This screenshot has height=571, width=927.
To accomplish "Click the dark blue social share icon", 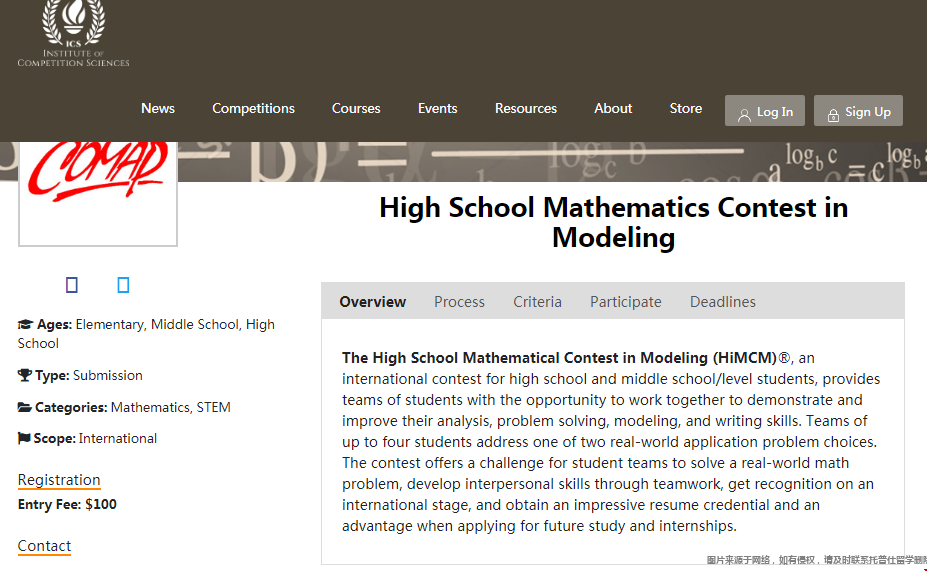I will point(72,285).
